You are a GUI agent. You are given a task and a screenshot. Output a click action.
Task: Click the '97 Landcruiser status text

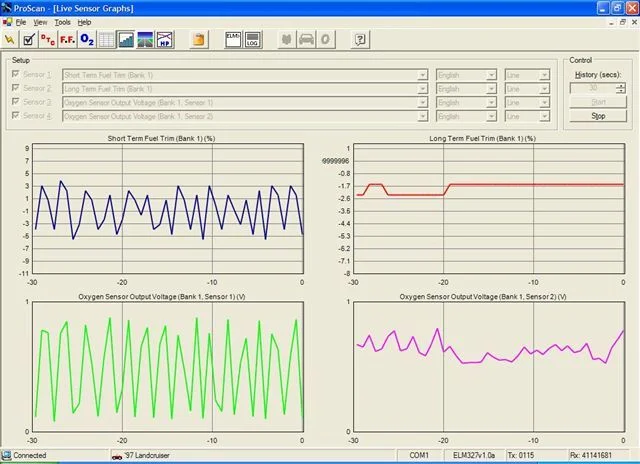147,455
